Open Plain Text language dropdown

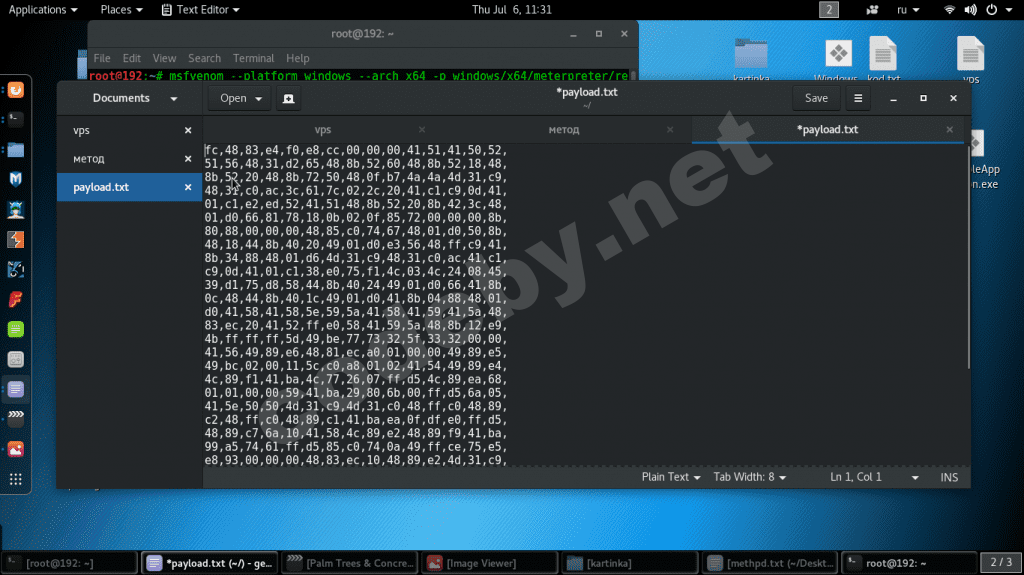click(671, 478)
